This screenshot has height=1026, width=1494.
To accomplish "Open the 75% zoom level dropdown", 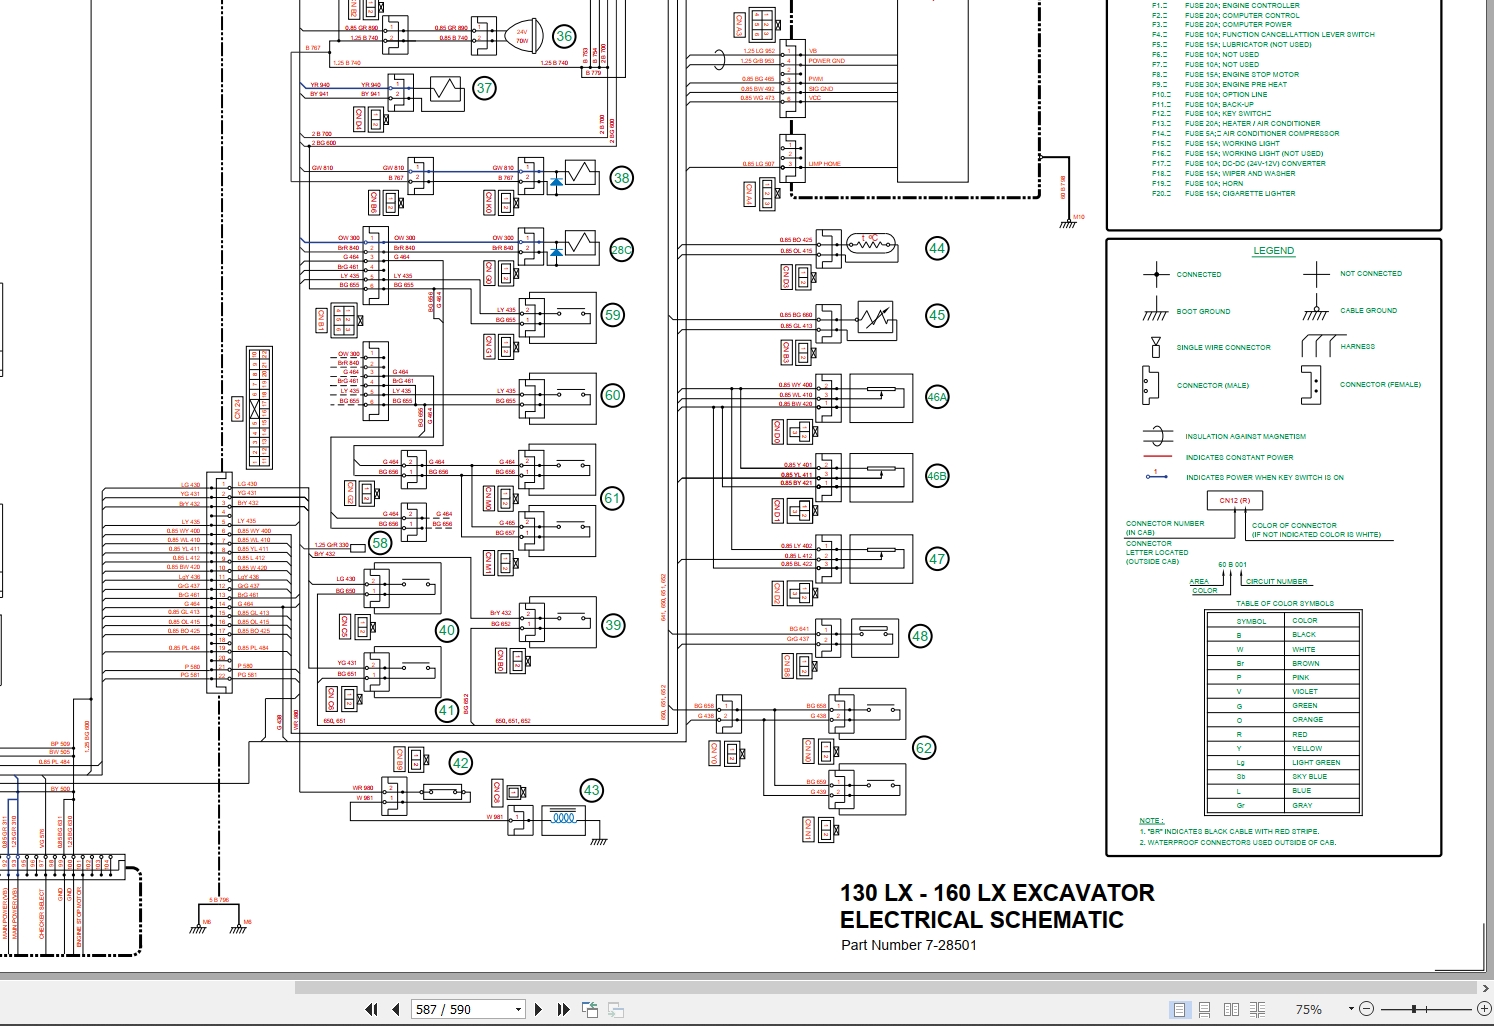I will pyautogui.click(x=1350, y=1008).
